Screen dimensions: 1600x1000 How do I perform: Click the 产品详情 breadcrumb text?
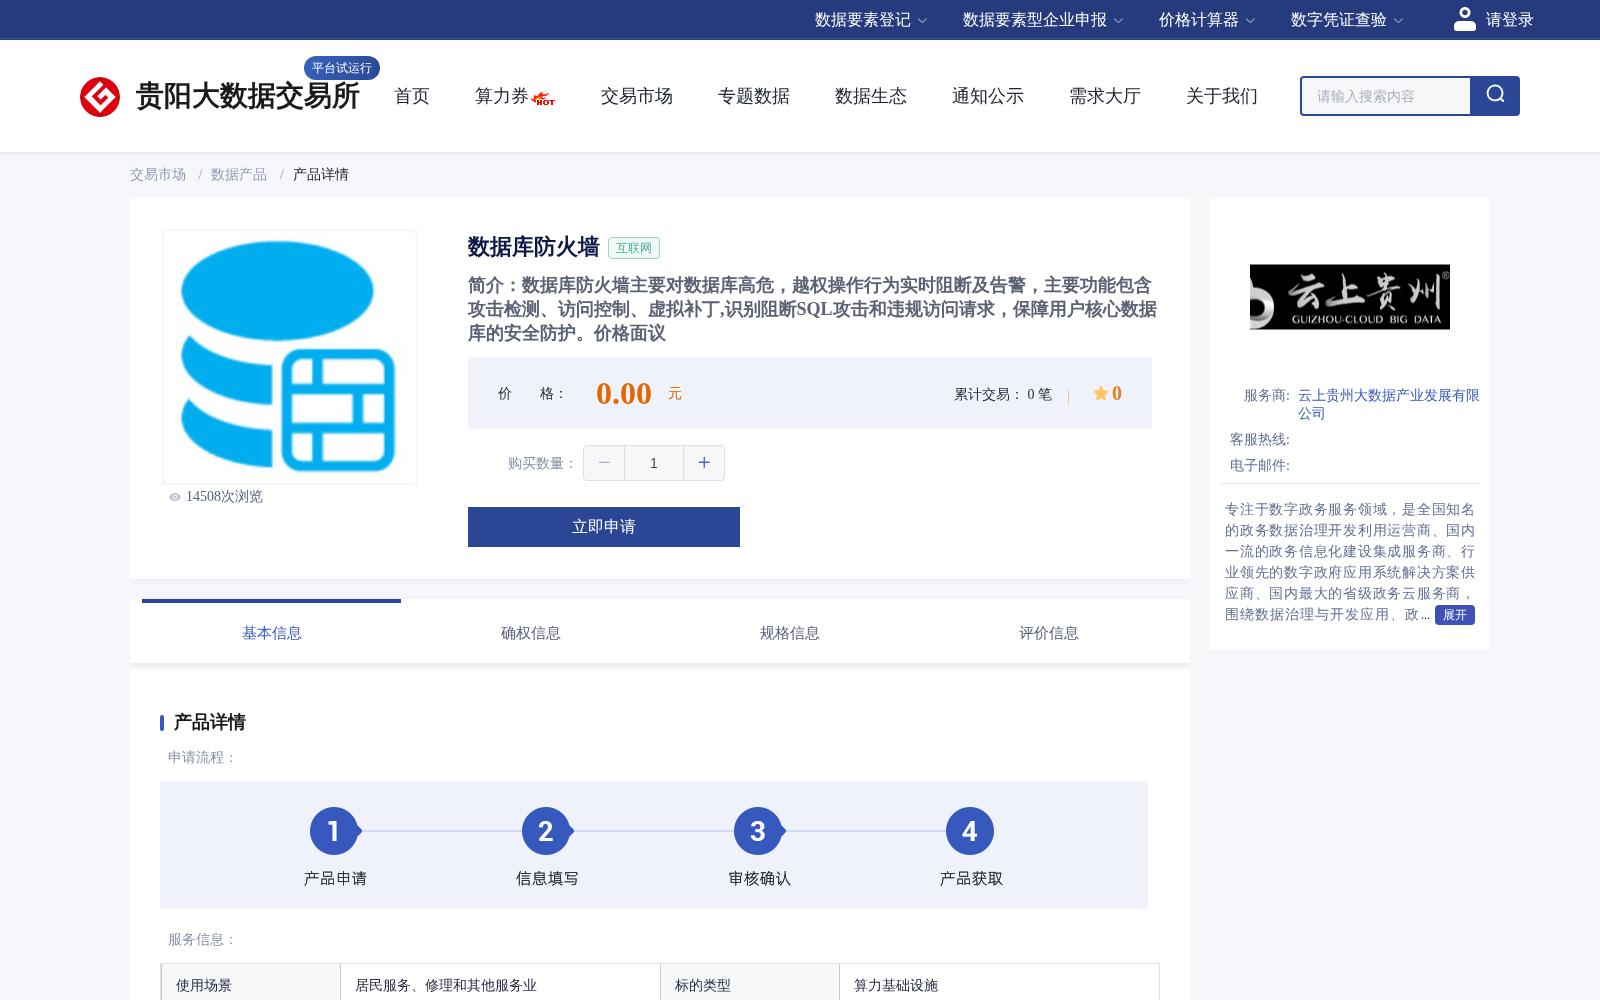click(x=321, y=174)
